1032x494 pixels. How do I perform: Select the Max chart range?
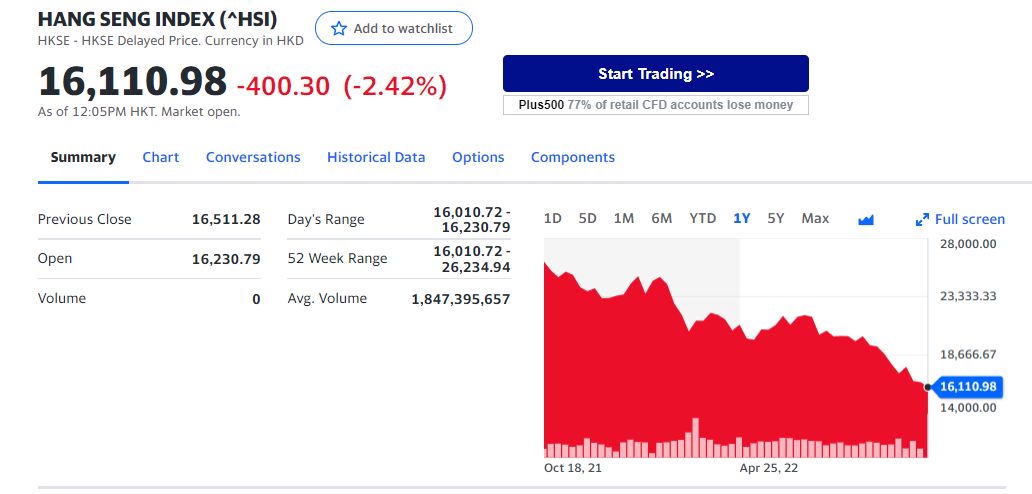(815, 218)
